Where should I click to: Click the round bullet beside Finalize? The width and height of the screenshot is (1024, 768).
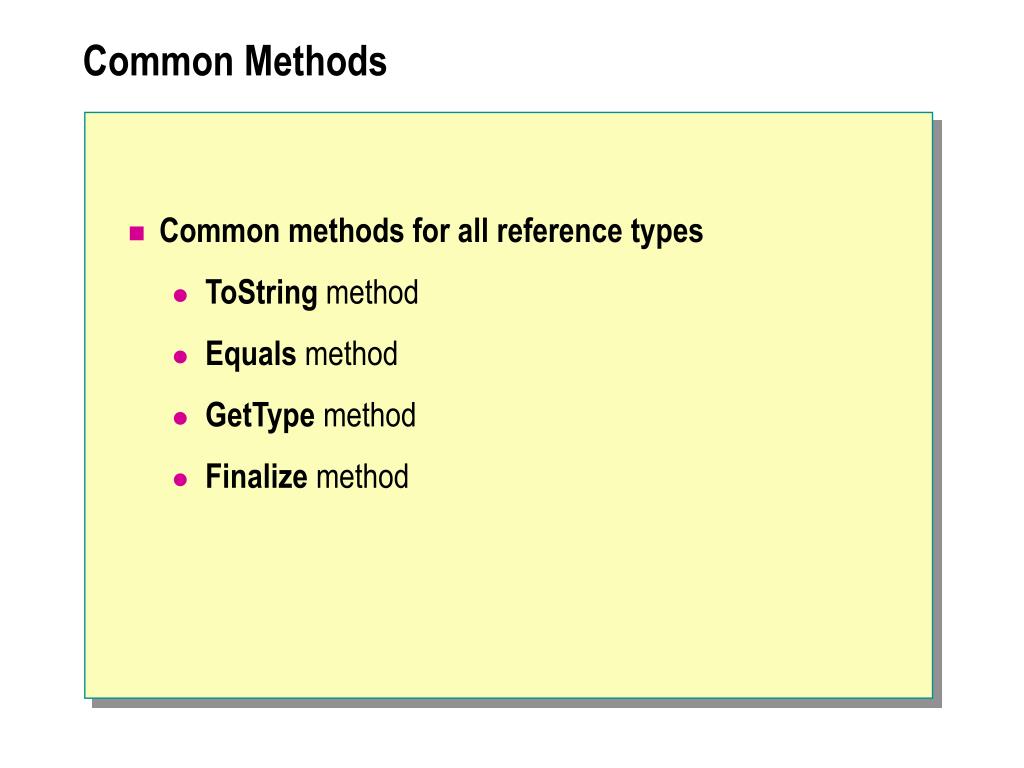click(181, 480)
